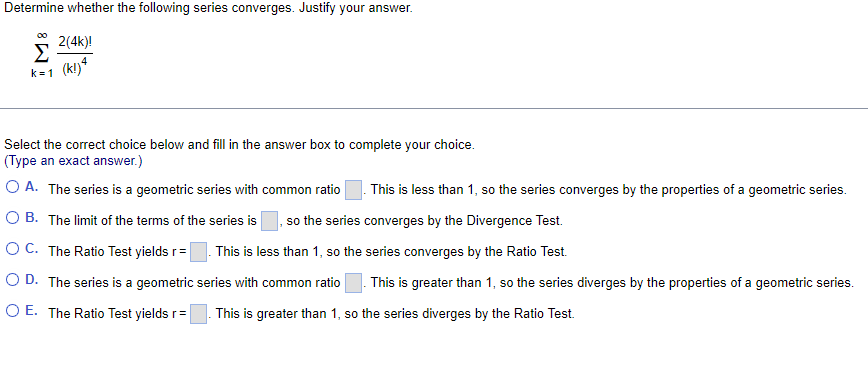Screen dimensions: 868x392
Task: Click the "Select the correct choice below" instruction
Action: point(239,145)
